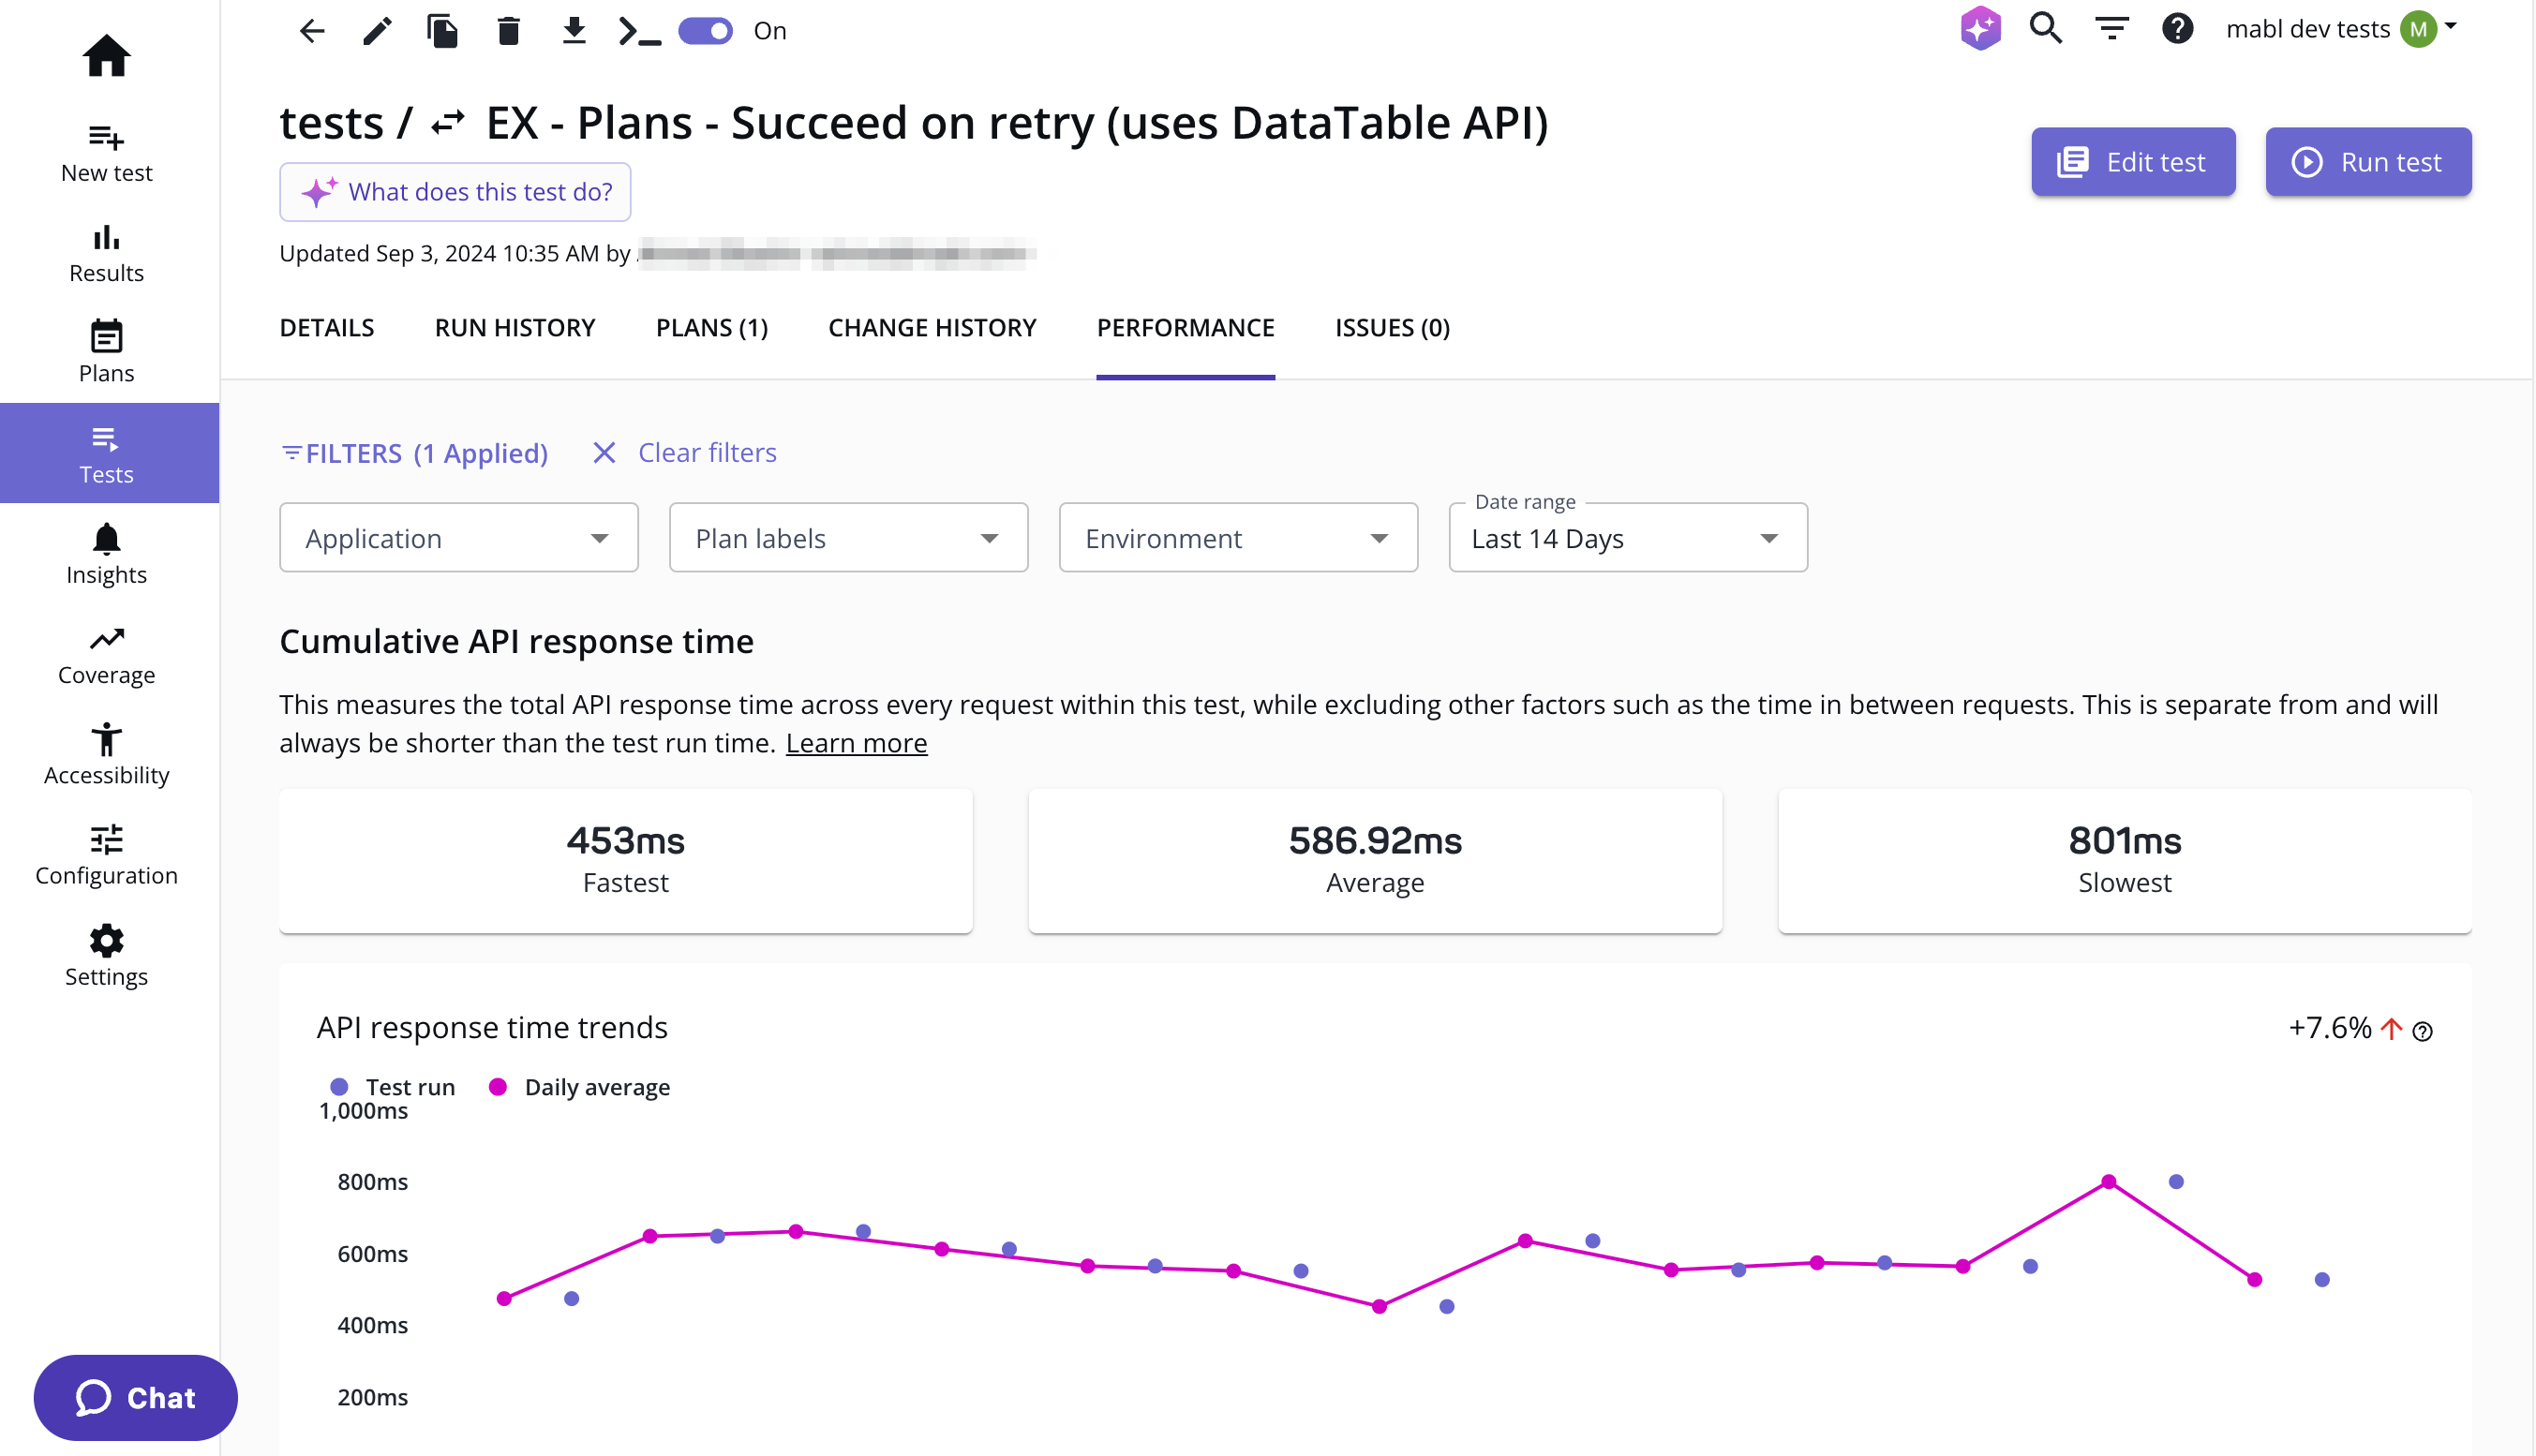Image resolution: width=2536 pixels, height=1456 pixels.
Task: Delete the test using the trash icon
Action: point(508,31)
